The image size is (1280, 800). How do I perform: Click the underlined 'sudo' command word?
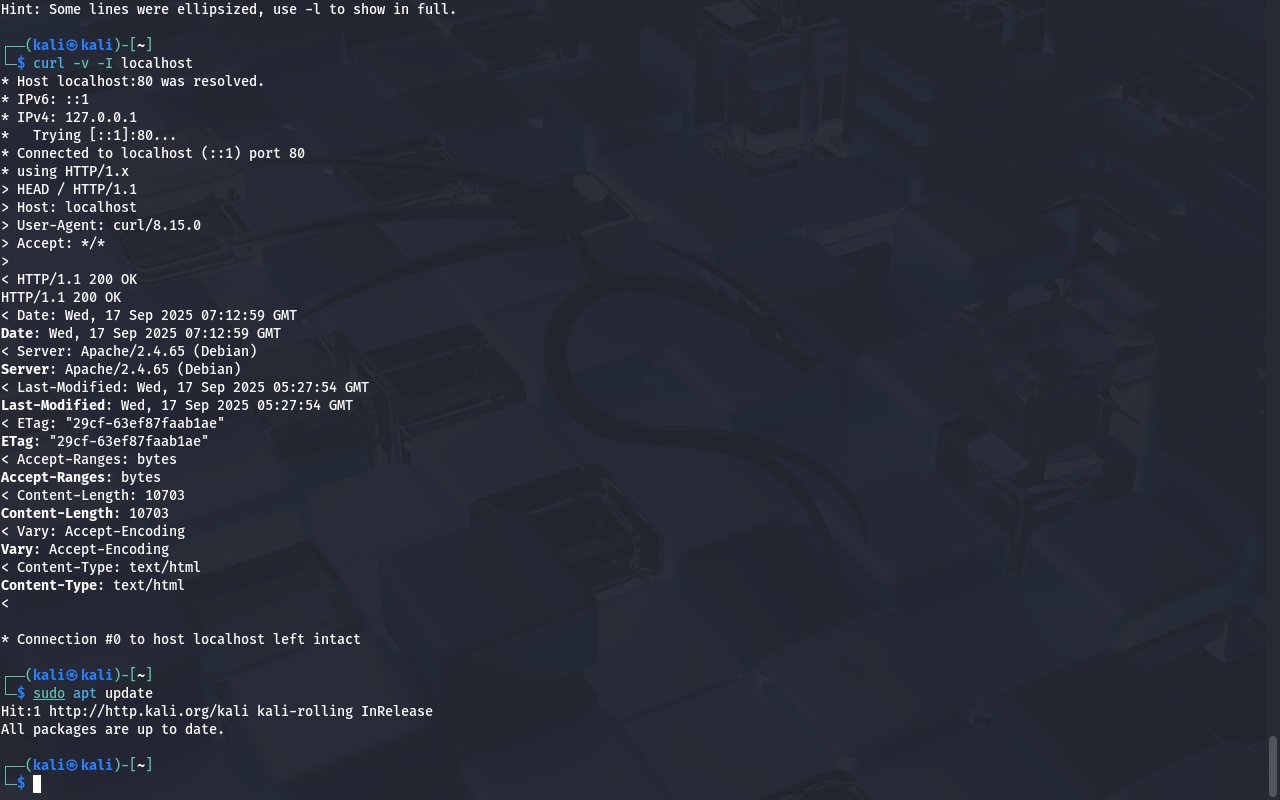(x=49, y=693)
